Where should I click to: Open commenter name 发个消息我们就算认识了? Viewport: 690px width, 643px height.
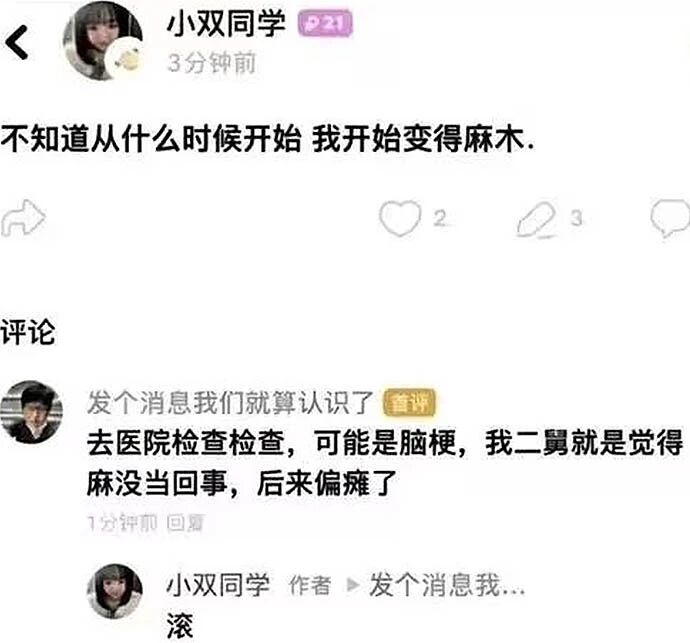pyautogui.click(x=230, y=402)
